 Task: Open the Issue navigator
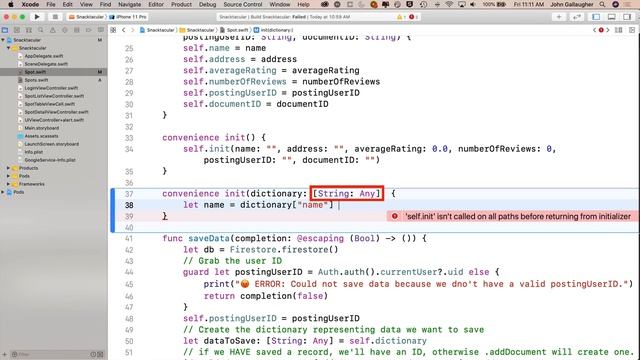(53, 30)
